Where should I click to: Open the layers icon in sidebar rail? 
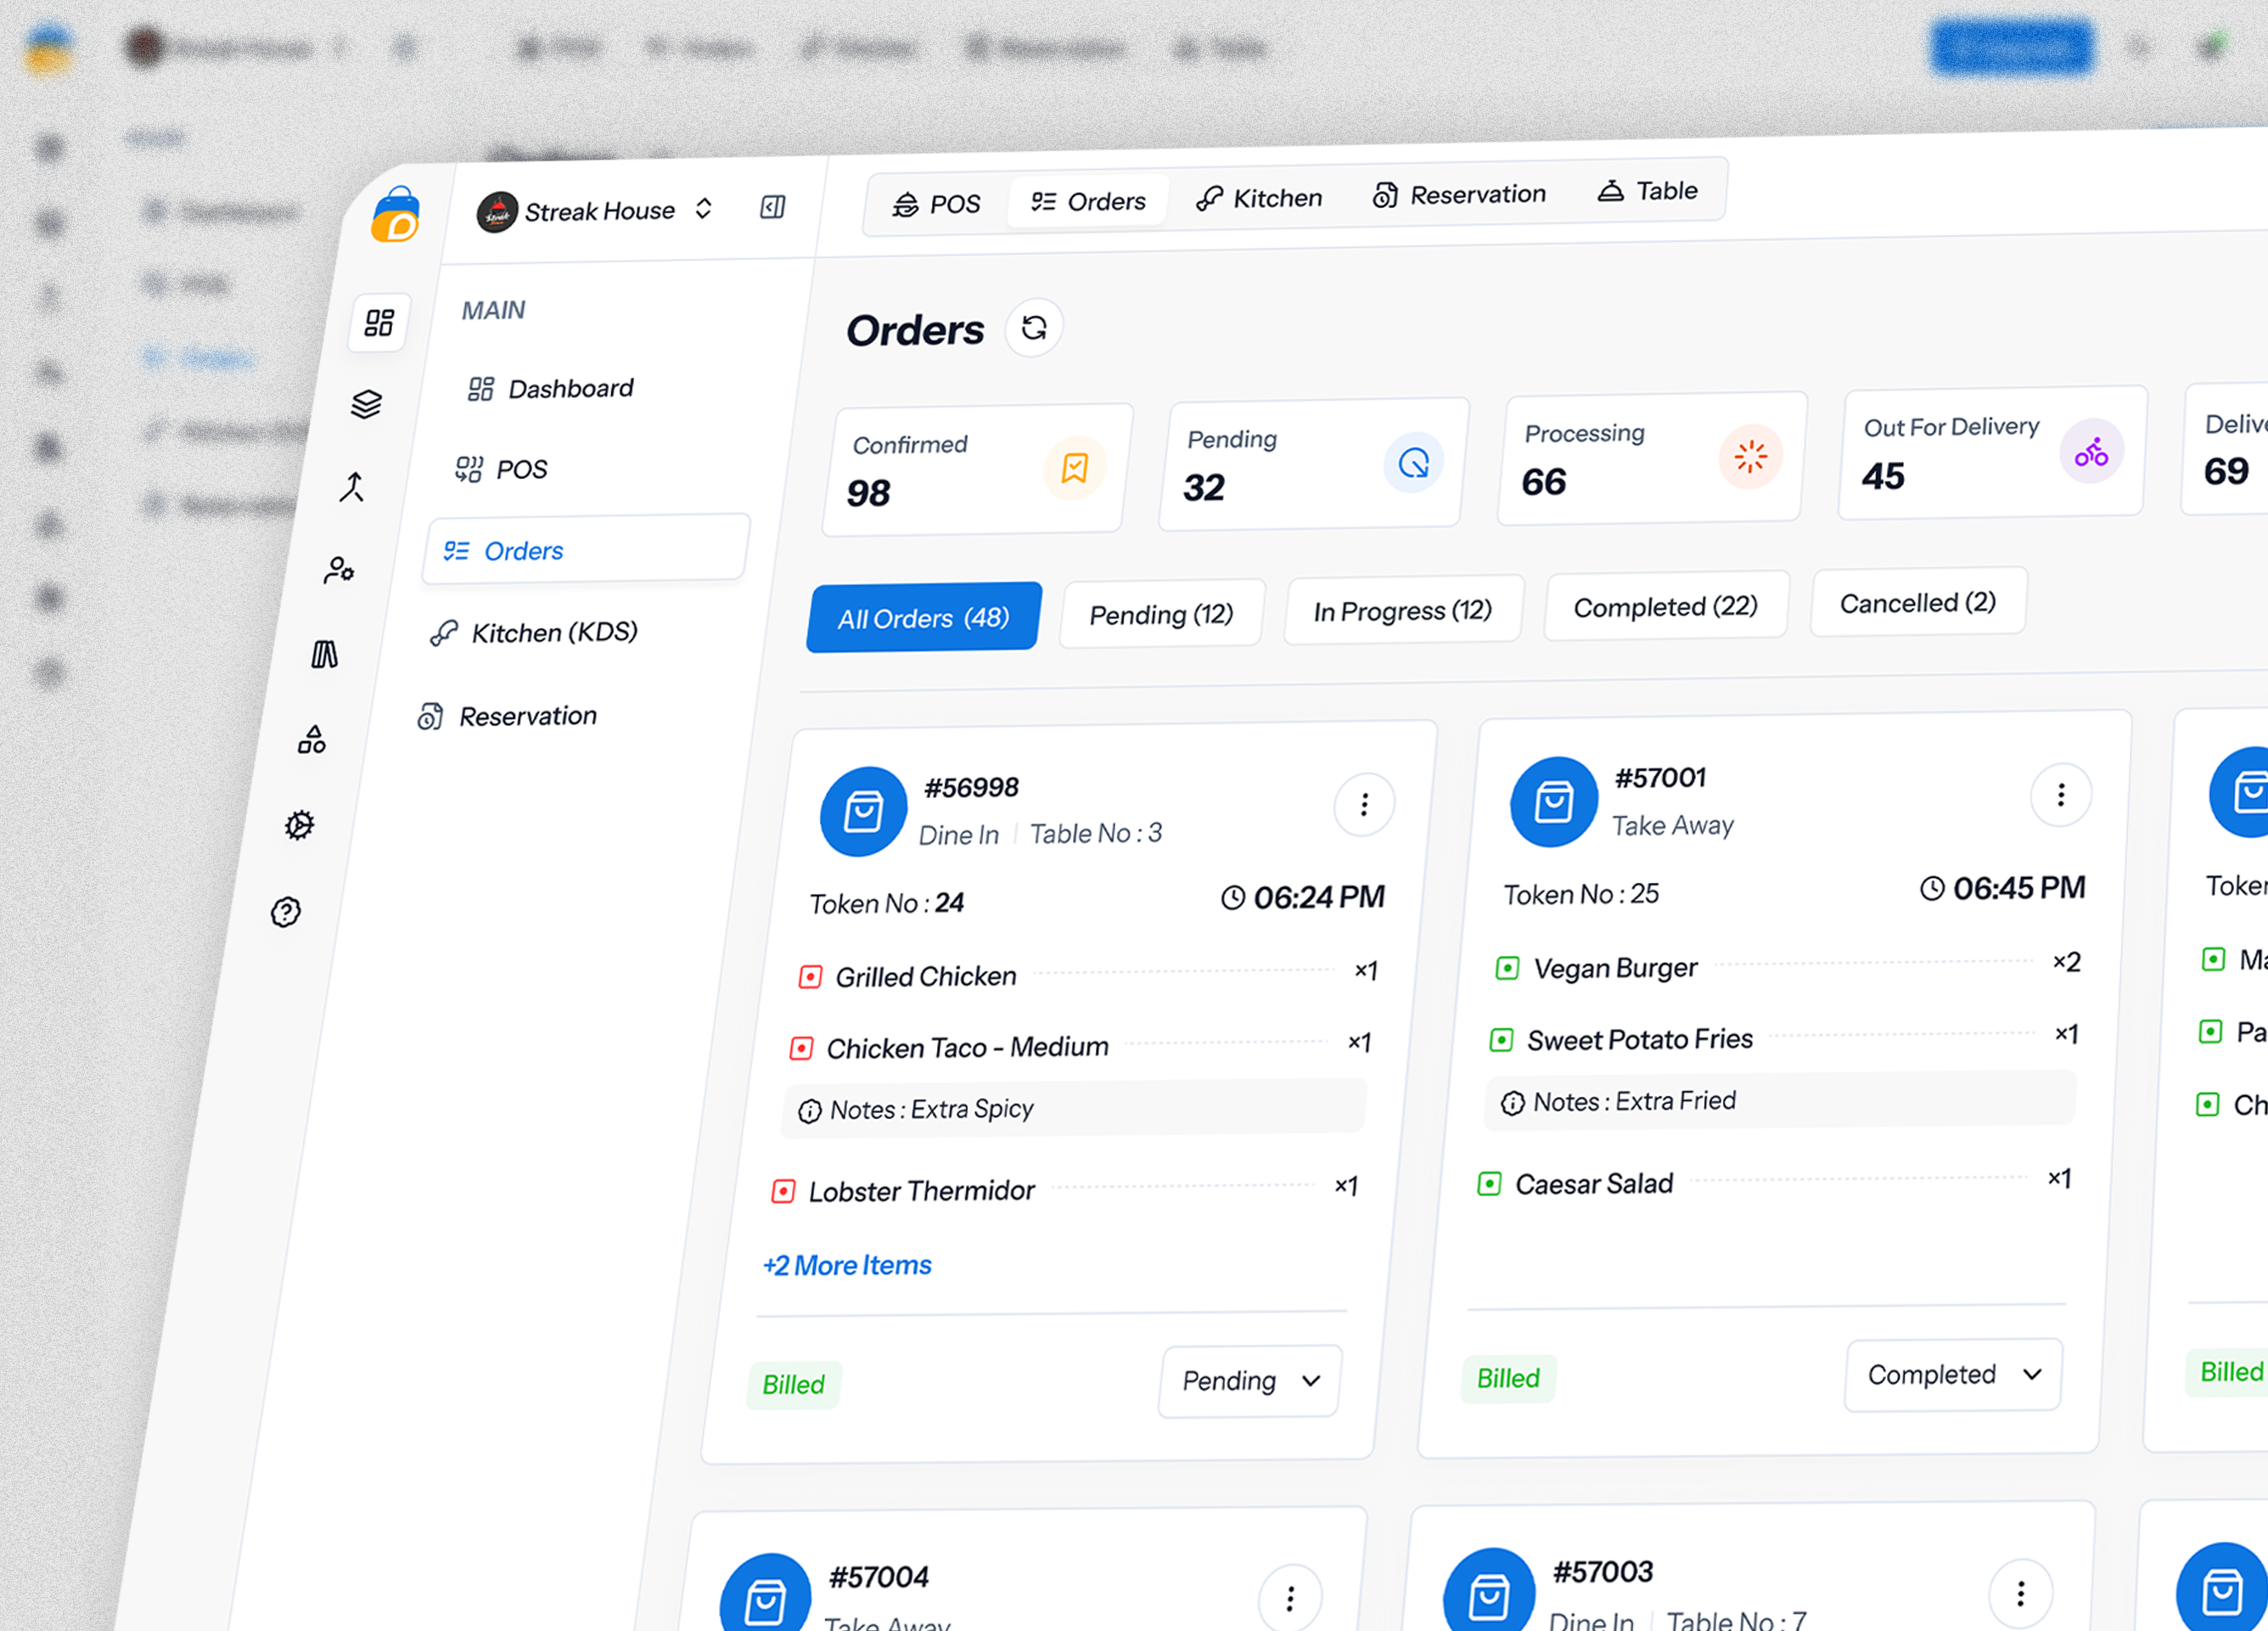[366, 404]
